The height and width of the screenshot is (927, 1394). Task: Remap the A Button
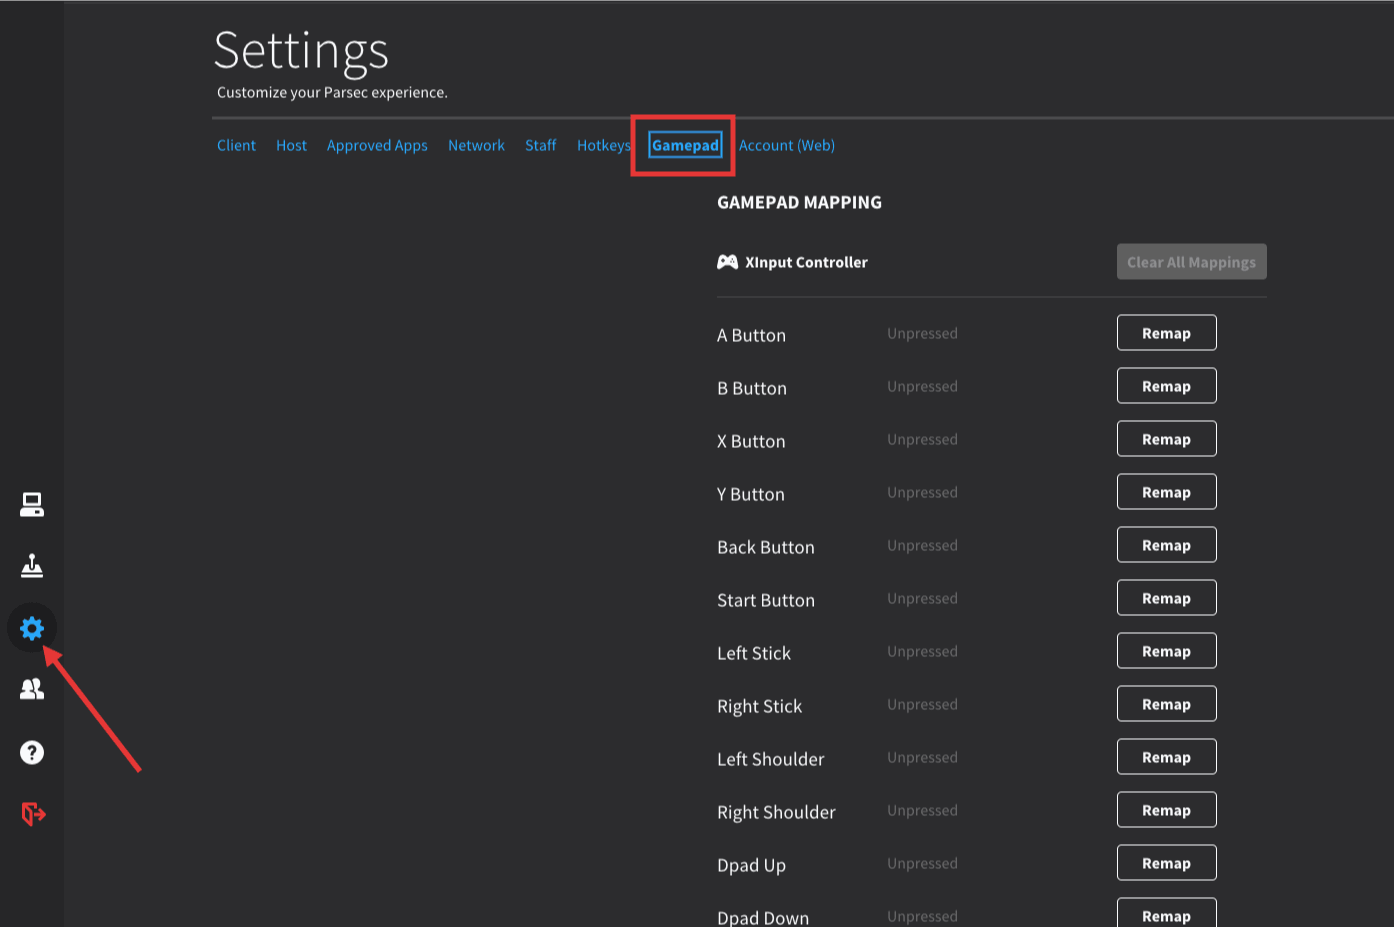(x=1166, y=333)
